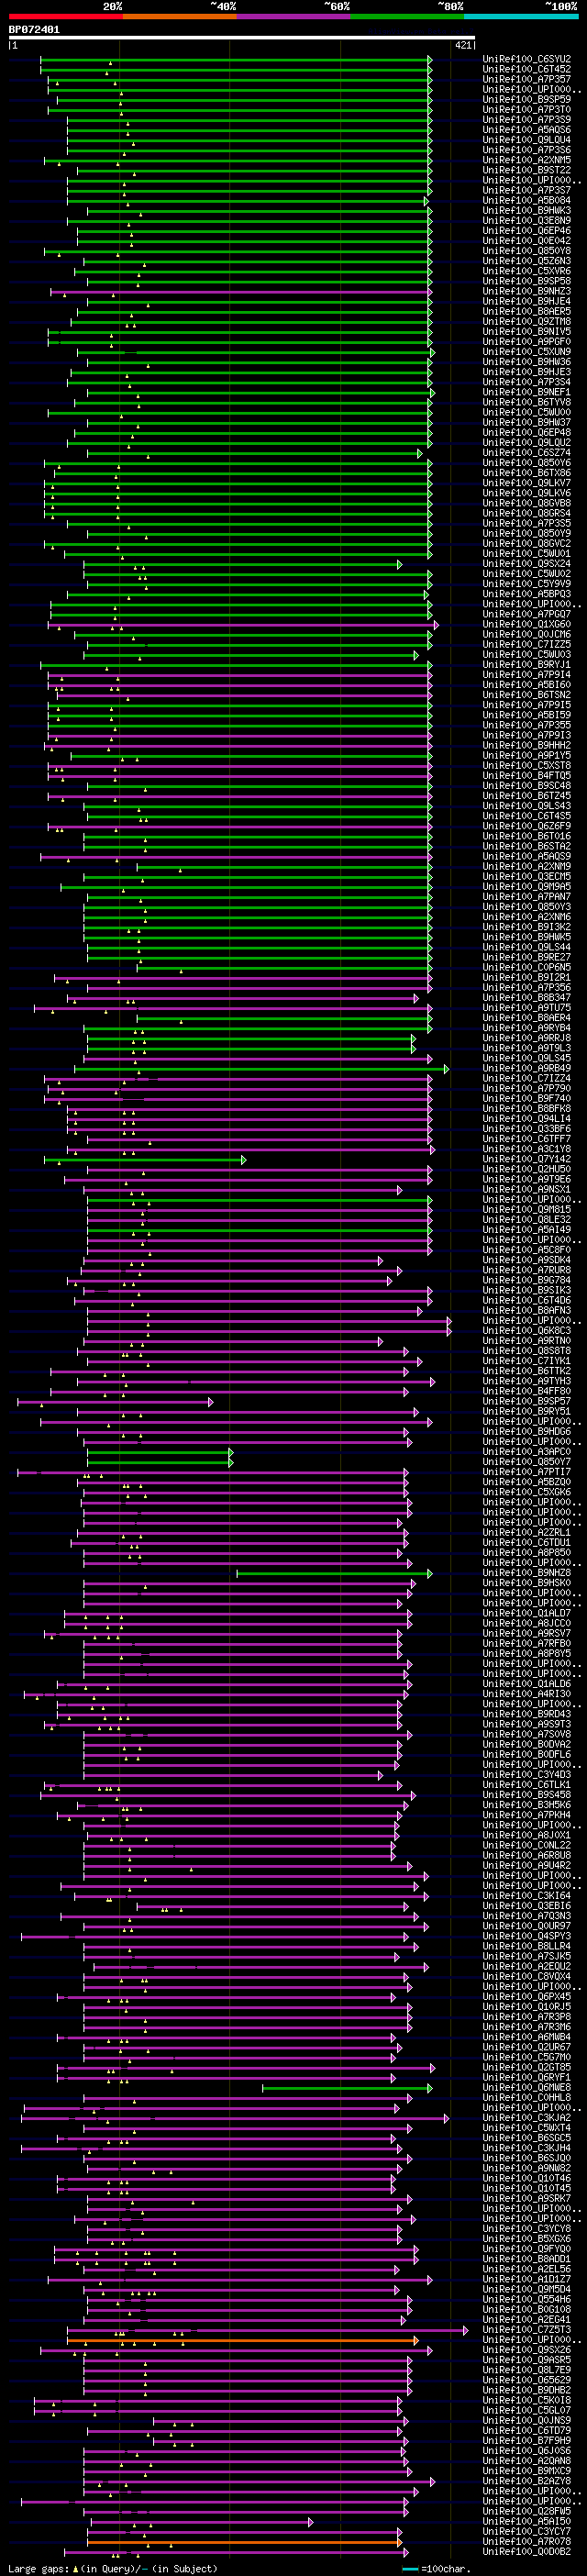Select hit label UniRef100_A3C1Y8

pyautogui.click(x=527, y=1149)
